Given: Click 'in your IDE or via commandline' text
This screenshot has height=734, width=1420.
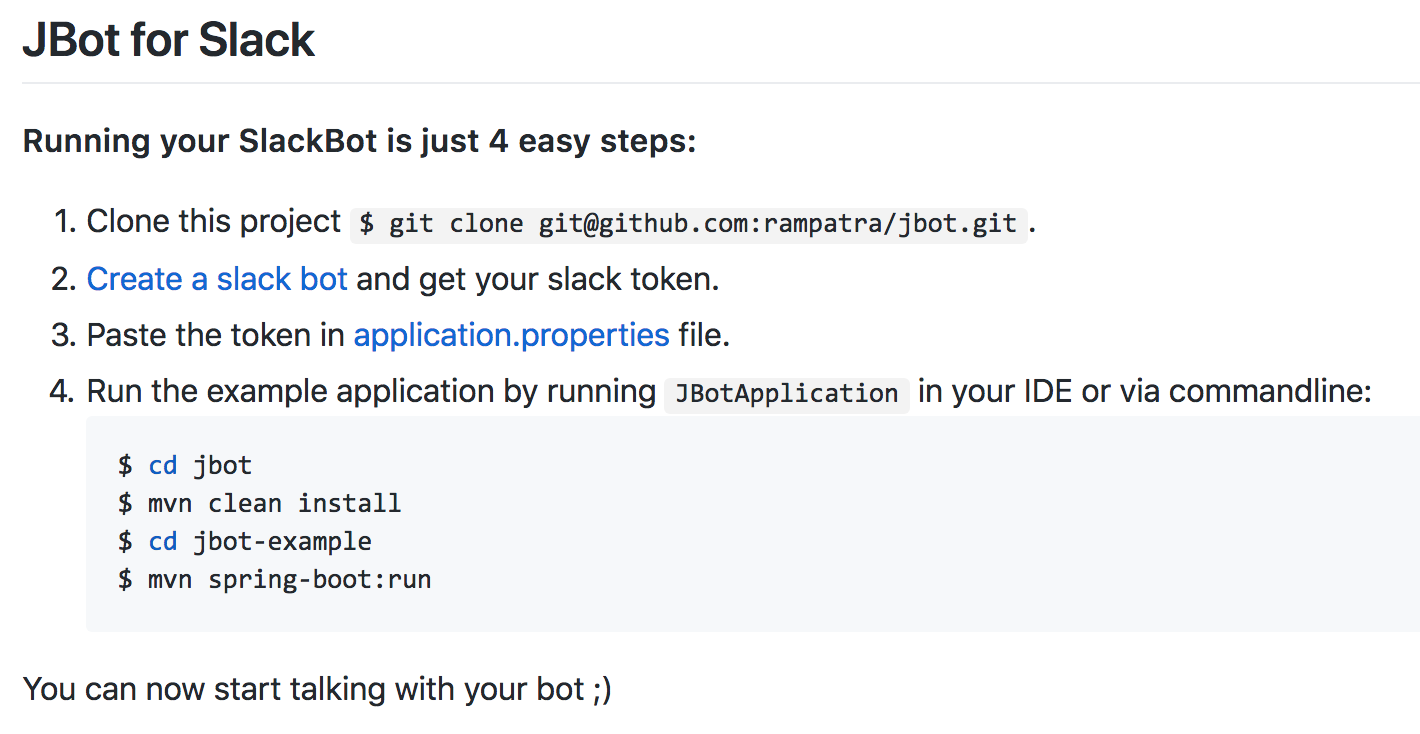Looking at the screenshot, I should click(x=1145, y=391).
